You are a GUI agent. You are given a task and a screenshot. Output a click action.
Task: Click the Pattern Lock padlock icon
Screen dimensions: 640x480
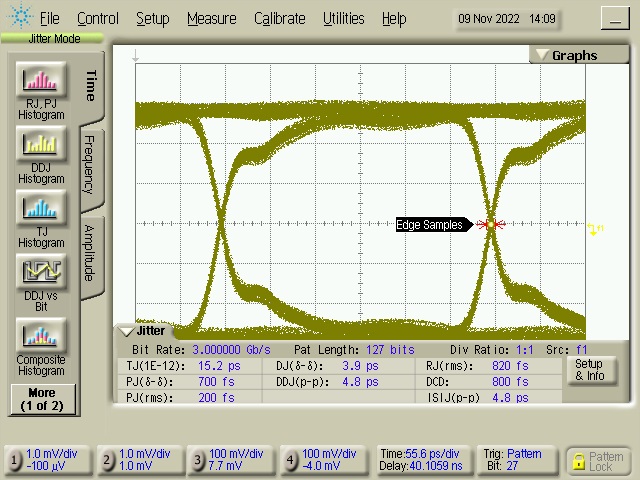(578, 461)
